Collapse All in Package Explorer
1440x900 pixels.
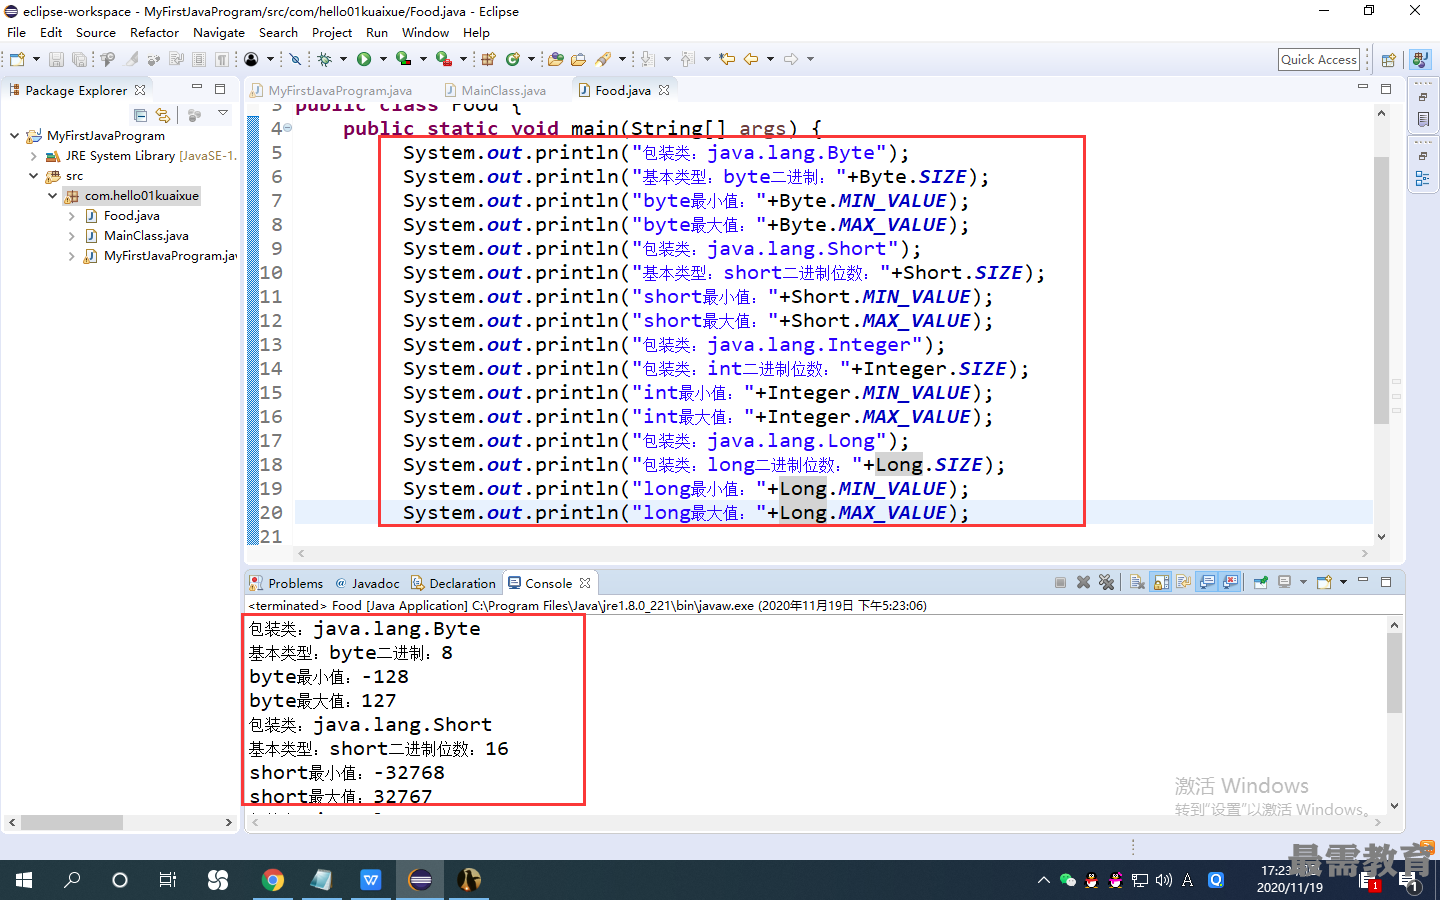pyautogui.click(x=140, y=115)
